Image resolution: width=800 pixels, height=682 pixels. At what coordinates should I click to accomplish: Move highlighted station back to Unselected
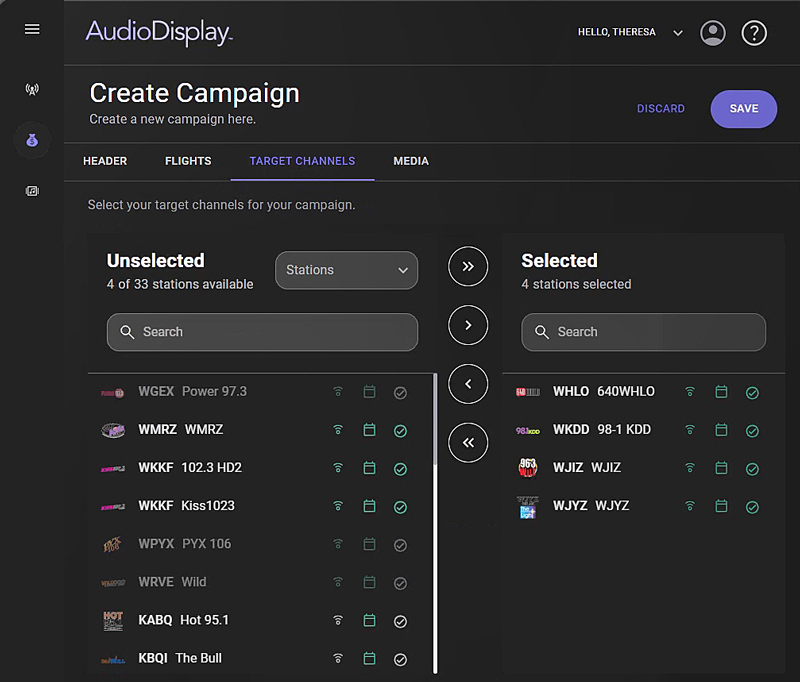coord(468,384)
